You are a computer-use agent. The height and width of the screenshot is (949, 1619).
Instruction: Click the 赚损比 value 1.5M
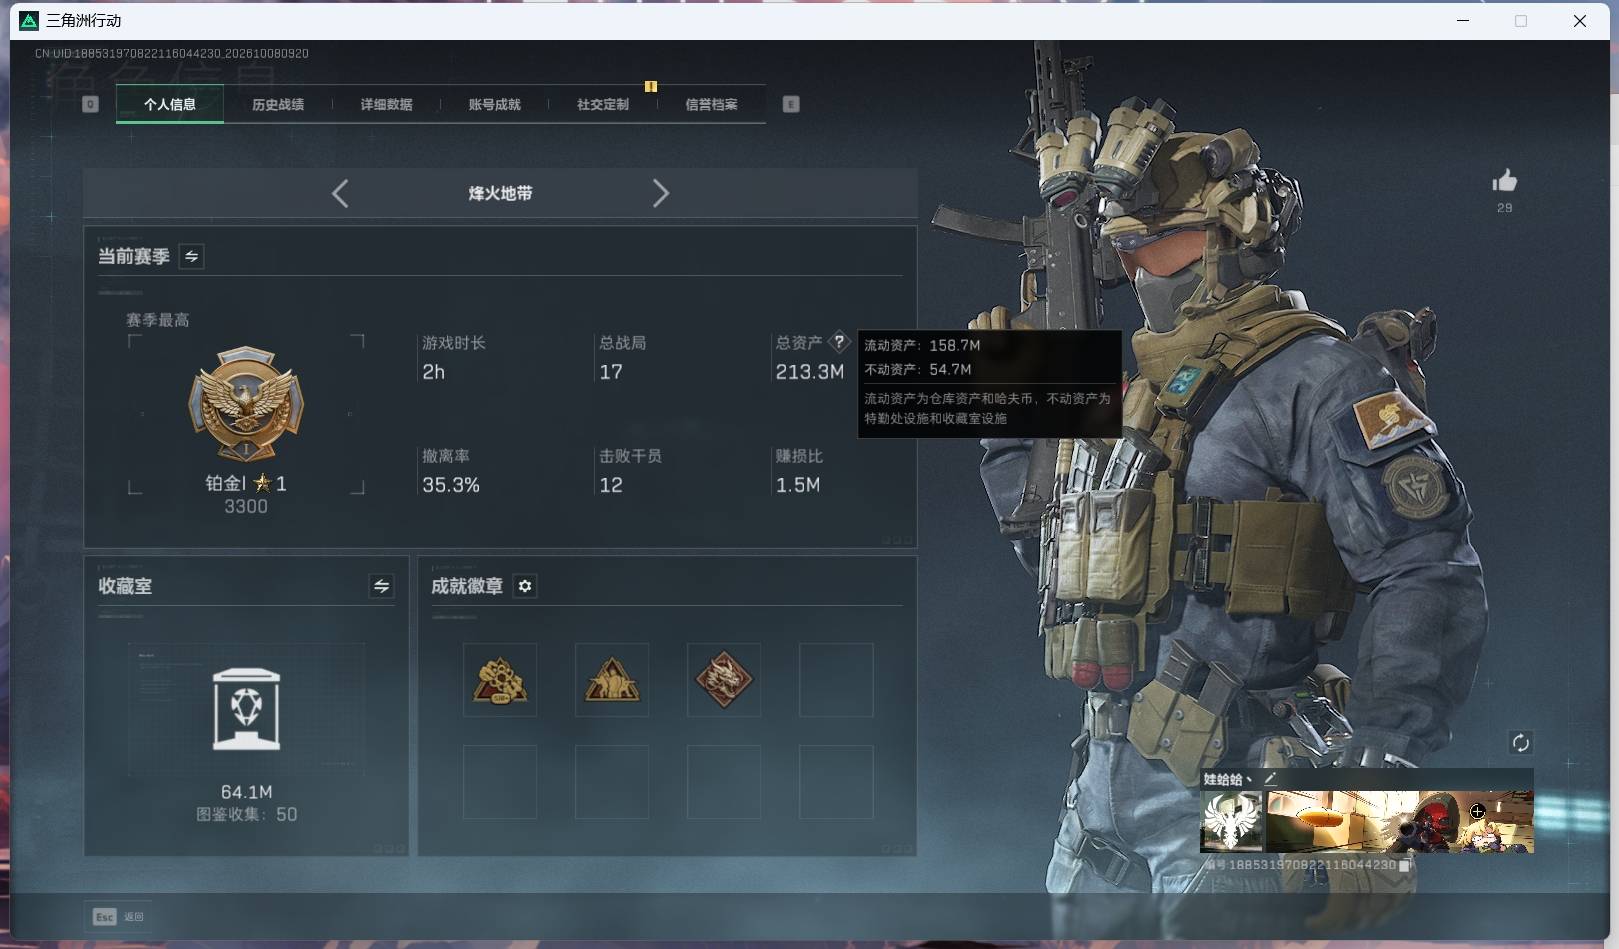[797, 485]
